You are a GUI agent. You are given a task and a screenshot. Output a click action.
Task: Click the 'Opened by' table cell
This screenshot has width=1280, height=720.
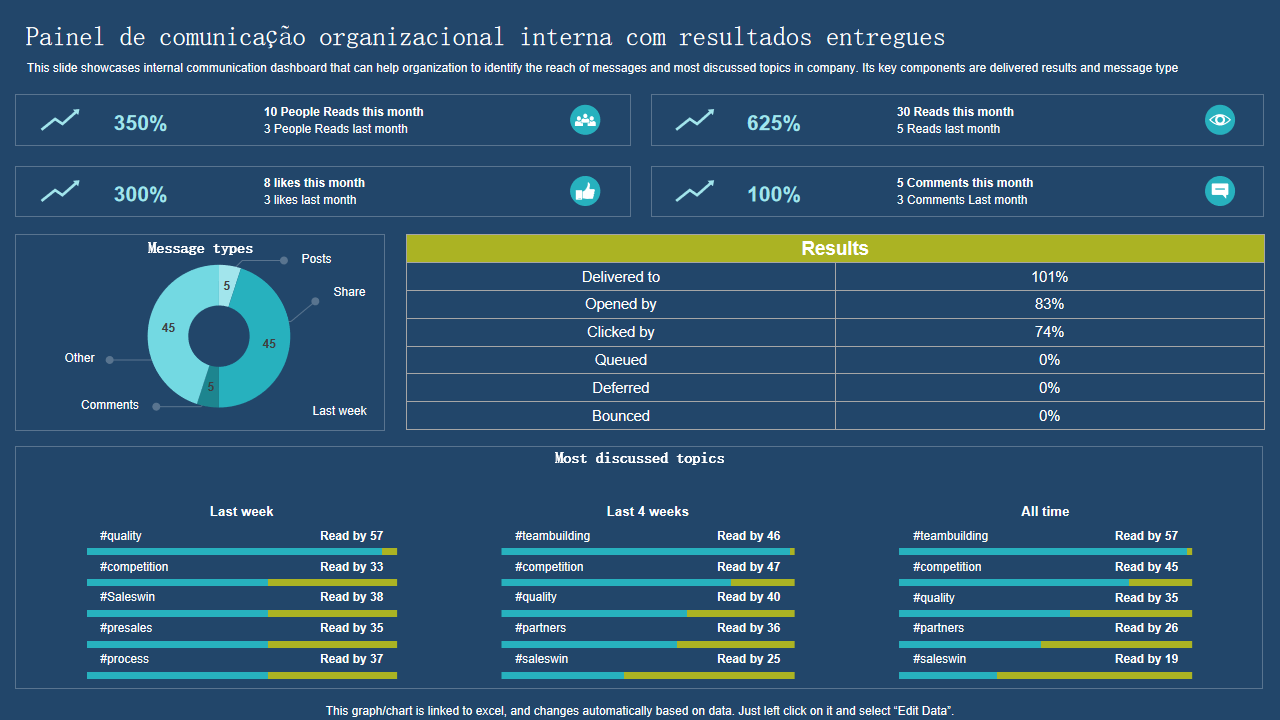(621, 304)
